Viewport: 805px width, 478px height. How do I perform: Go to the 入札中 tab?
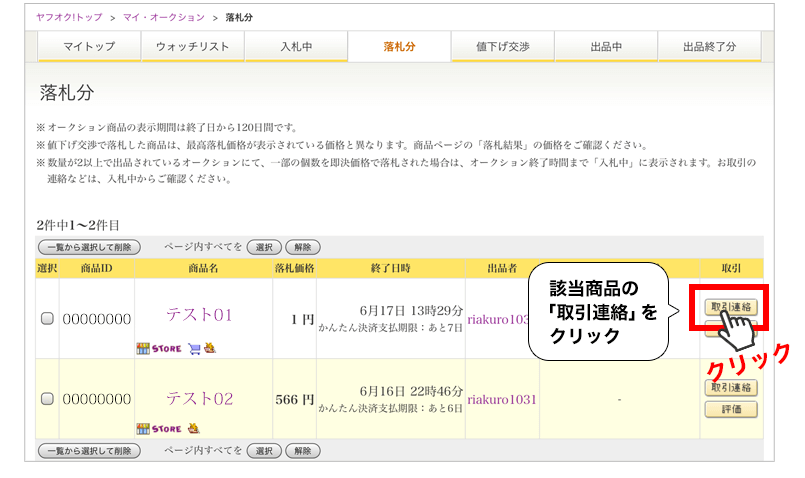coord(296,47)
